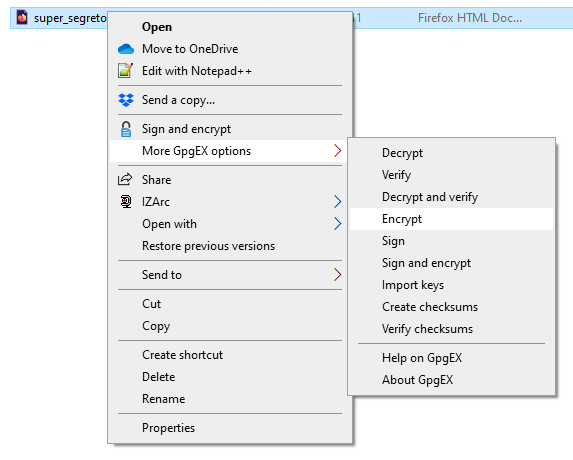The width and height of the screenshot is (573, 460).
Task: Expand the Send to submenu arrow
Action: click(338, 274)
